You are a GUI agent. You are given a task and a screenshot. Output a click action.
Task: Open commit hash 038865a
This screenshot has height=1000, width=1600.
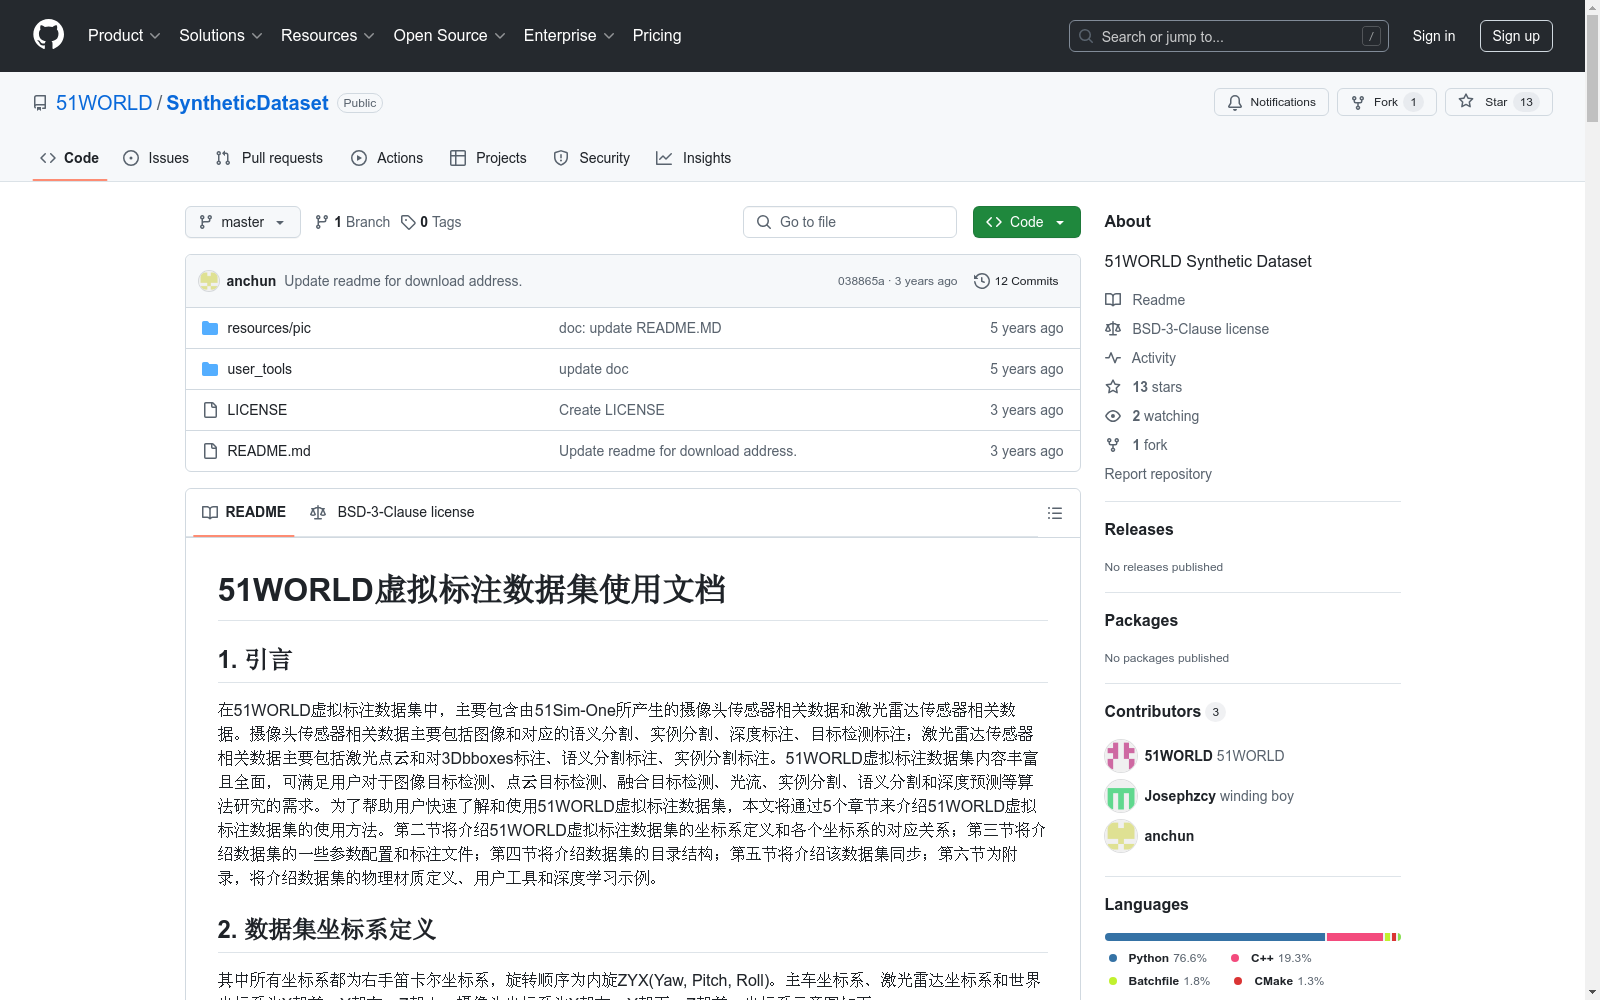(x=861, y=281)
